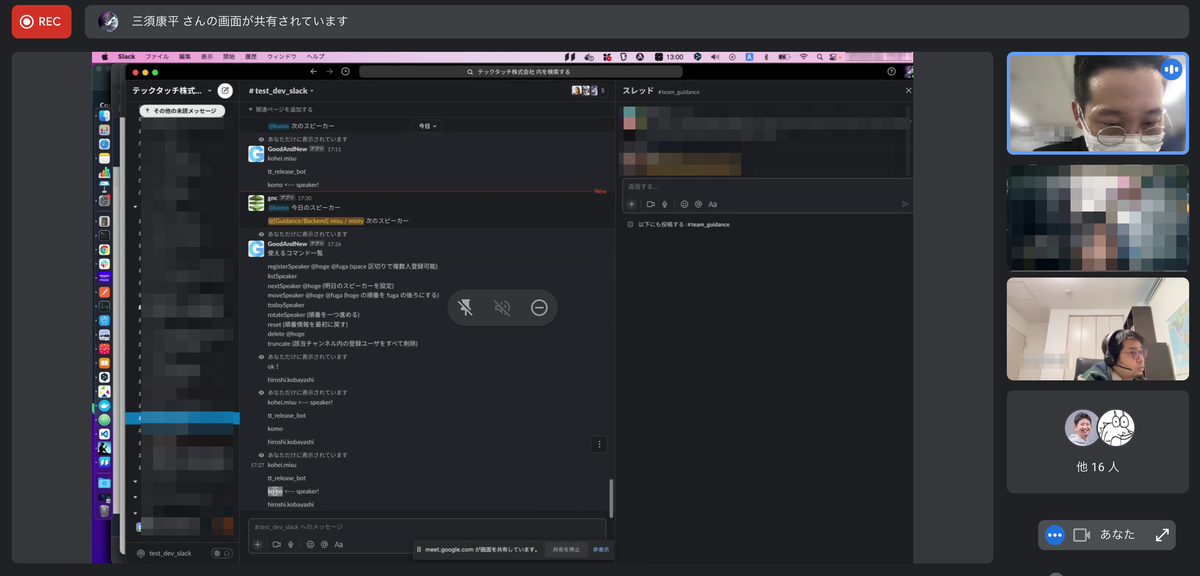The width and height of the screenshot is (1200, 576).
Task: Click the text kohei.misu <--- speaker!
Action: click(300, 402)
